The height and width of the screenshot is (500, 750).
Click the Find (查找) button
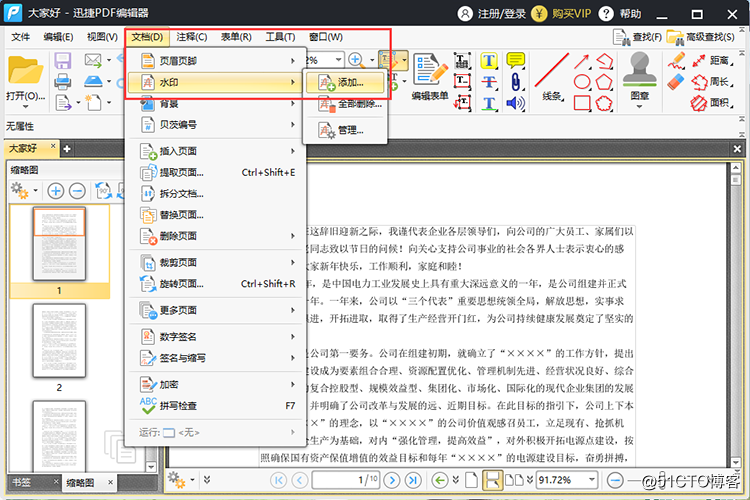(638, 37)
